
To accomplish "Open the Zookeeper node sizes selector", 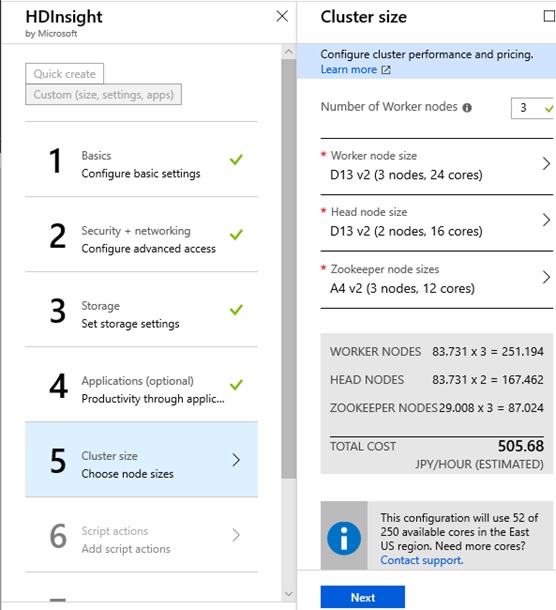I will pyautogui.click(x=437, y=280).
